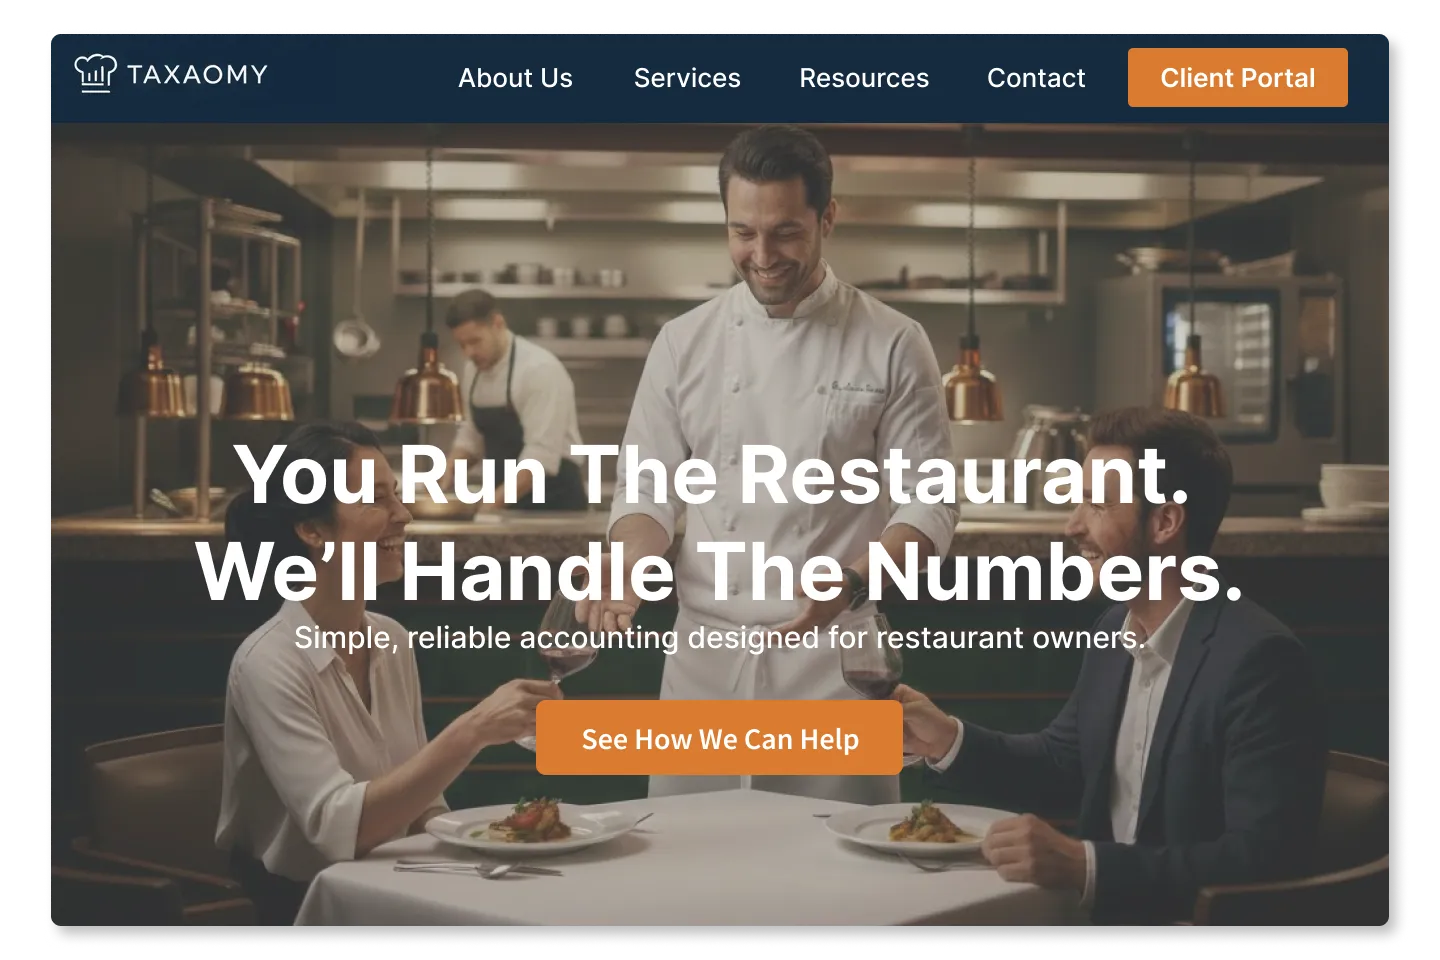
Task: Click the chef hat logo icon
Action: 95,73
